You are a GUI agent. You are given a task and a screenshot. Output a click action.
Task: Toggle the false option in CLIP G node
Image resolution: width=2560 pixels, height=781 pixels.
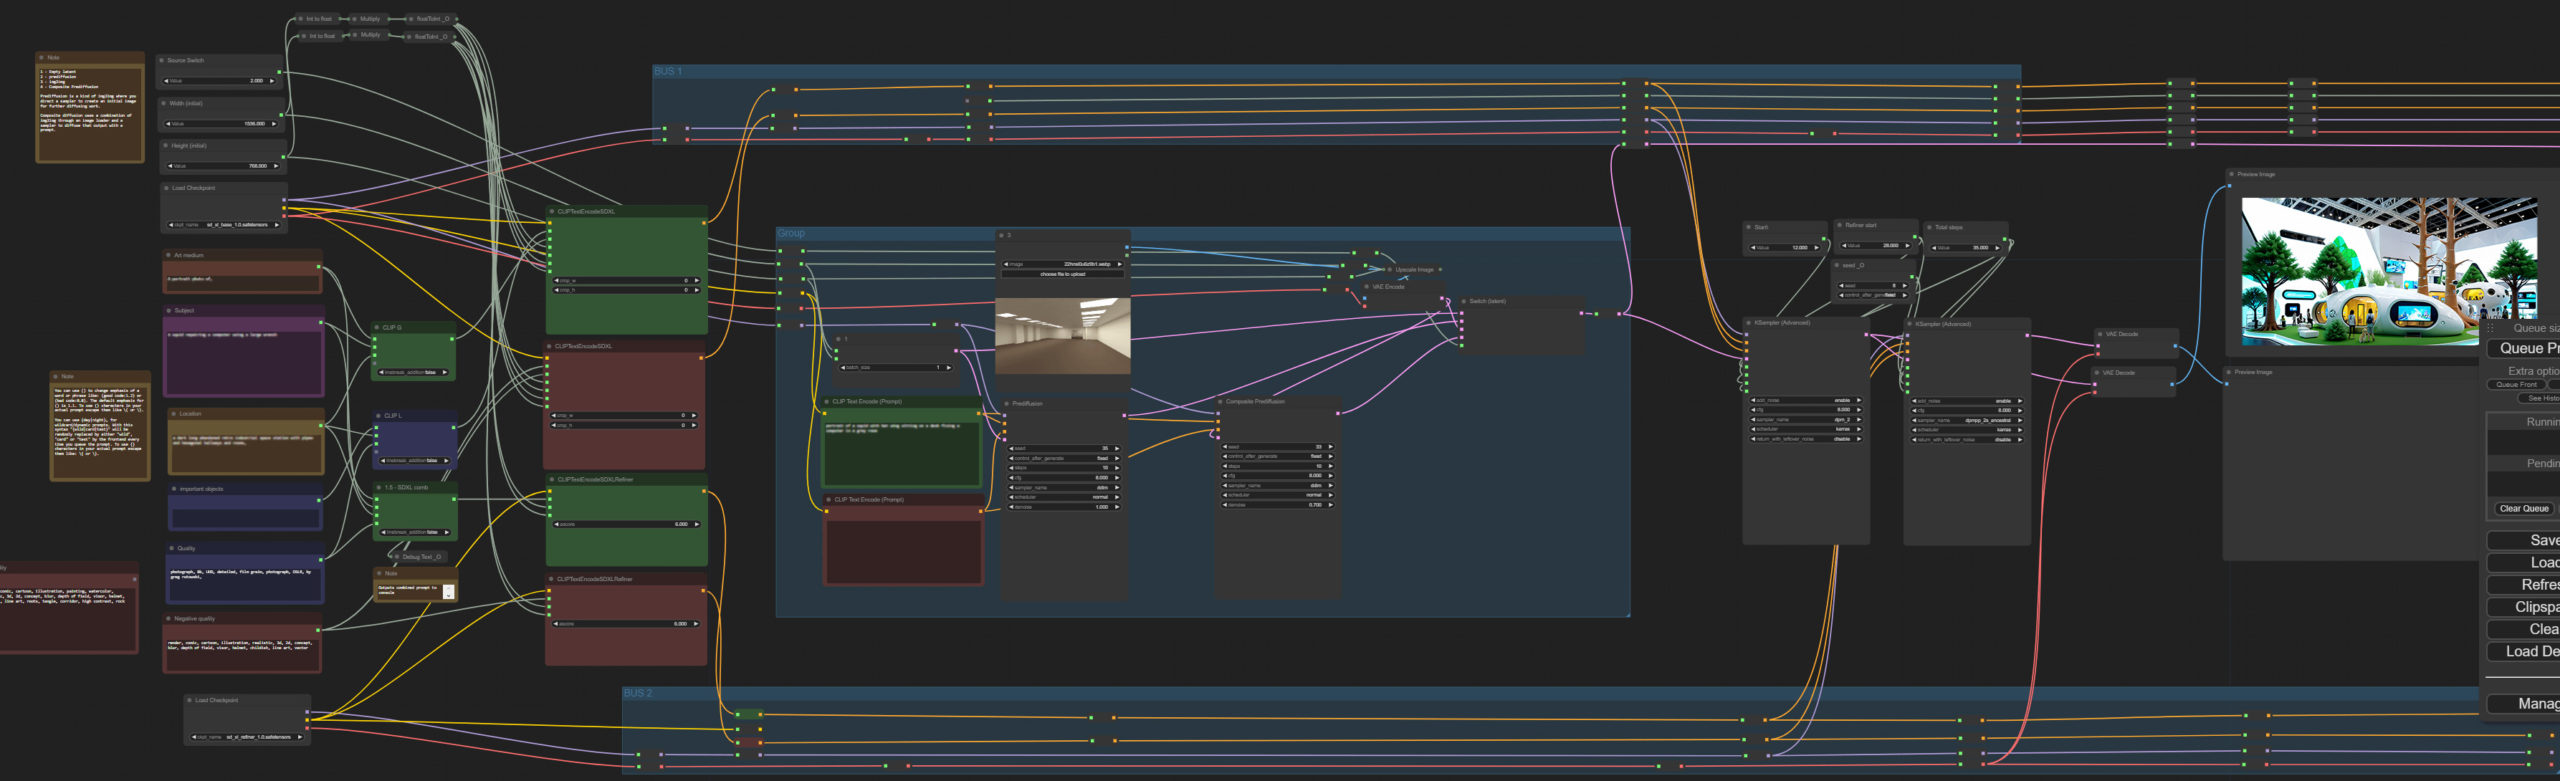(414, 373)
